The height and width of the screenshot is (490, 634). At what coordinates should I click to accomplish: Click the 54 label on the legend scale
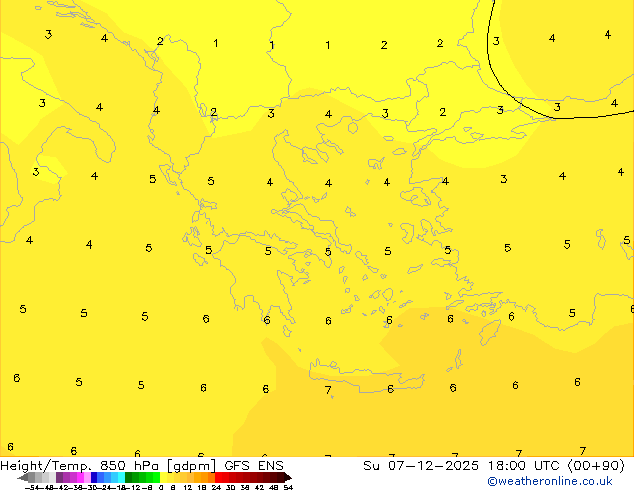coord(288,487)
